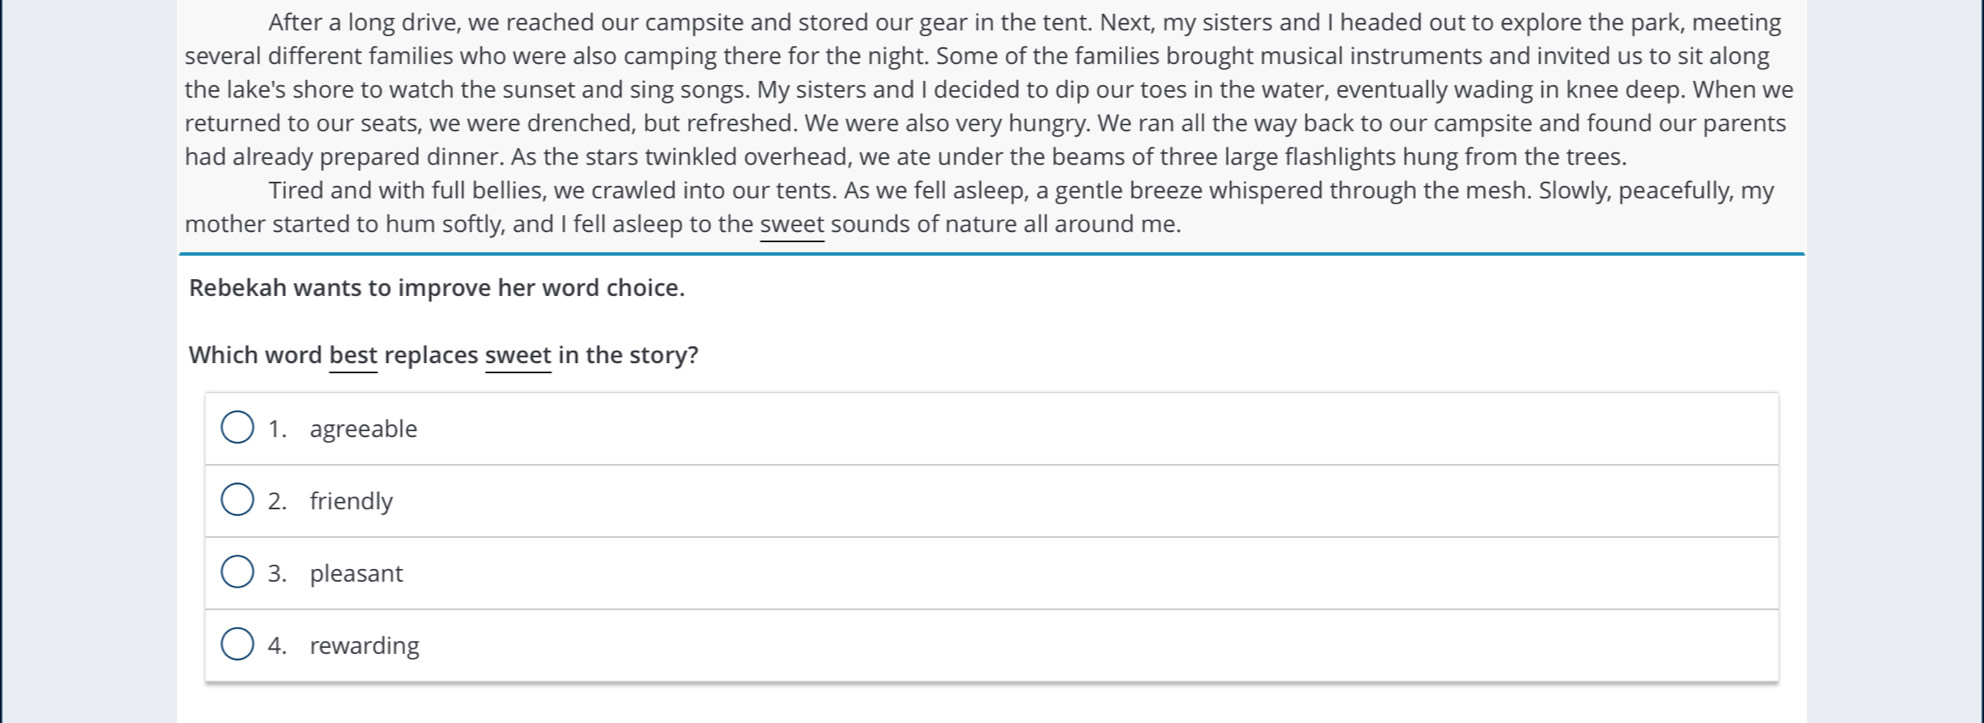Click the phrase 'in the story?' of the question
1984x723 pixels.
pos(628,355)
